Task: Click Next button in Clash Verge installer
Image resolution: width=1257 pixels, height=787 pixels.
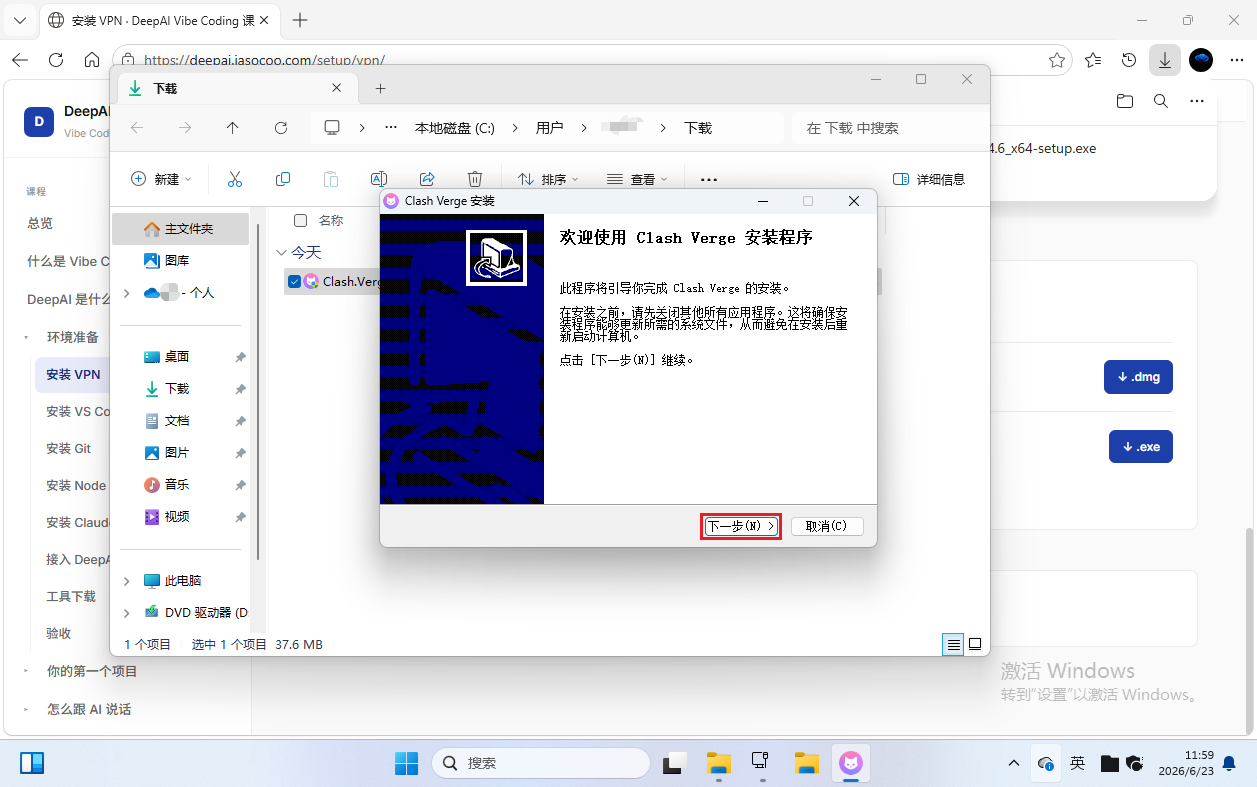Action: (x=741, y=526)
